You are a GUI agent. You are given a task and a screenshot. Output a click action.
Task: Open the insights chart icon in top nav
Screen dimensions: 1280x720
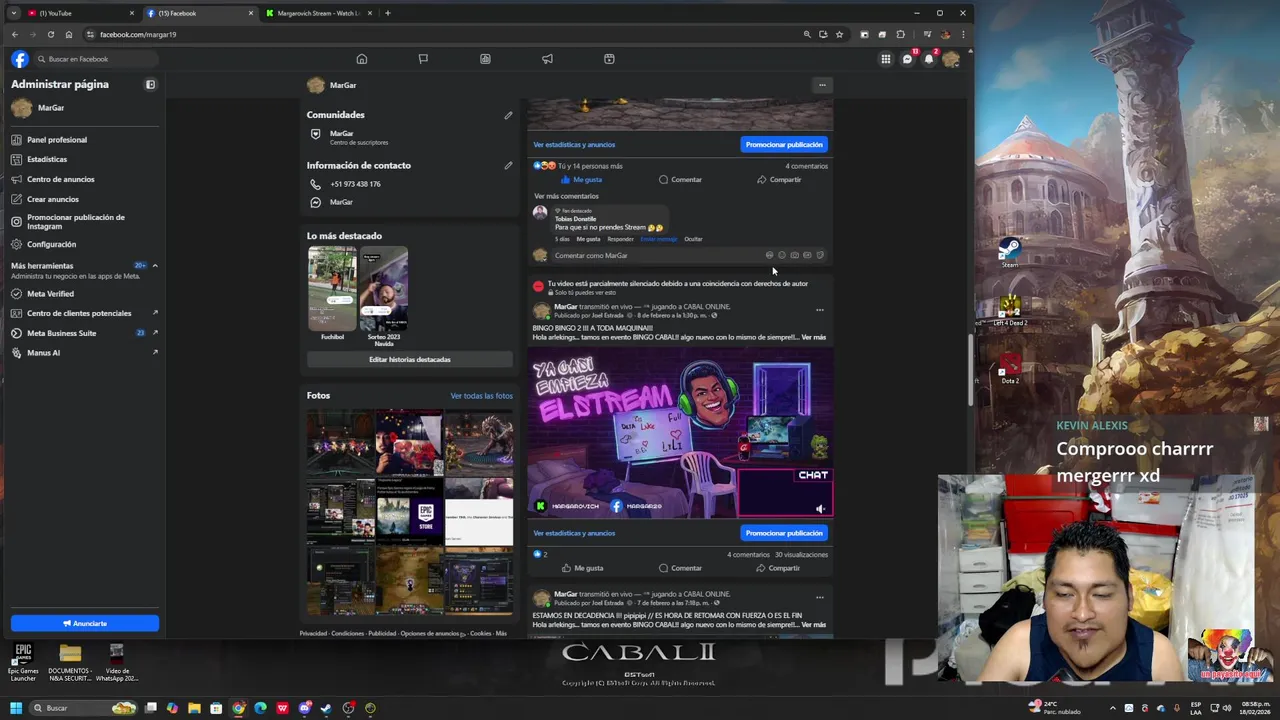(x=485, y=59)
